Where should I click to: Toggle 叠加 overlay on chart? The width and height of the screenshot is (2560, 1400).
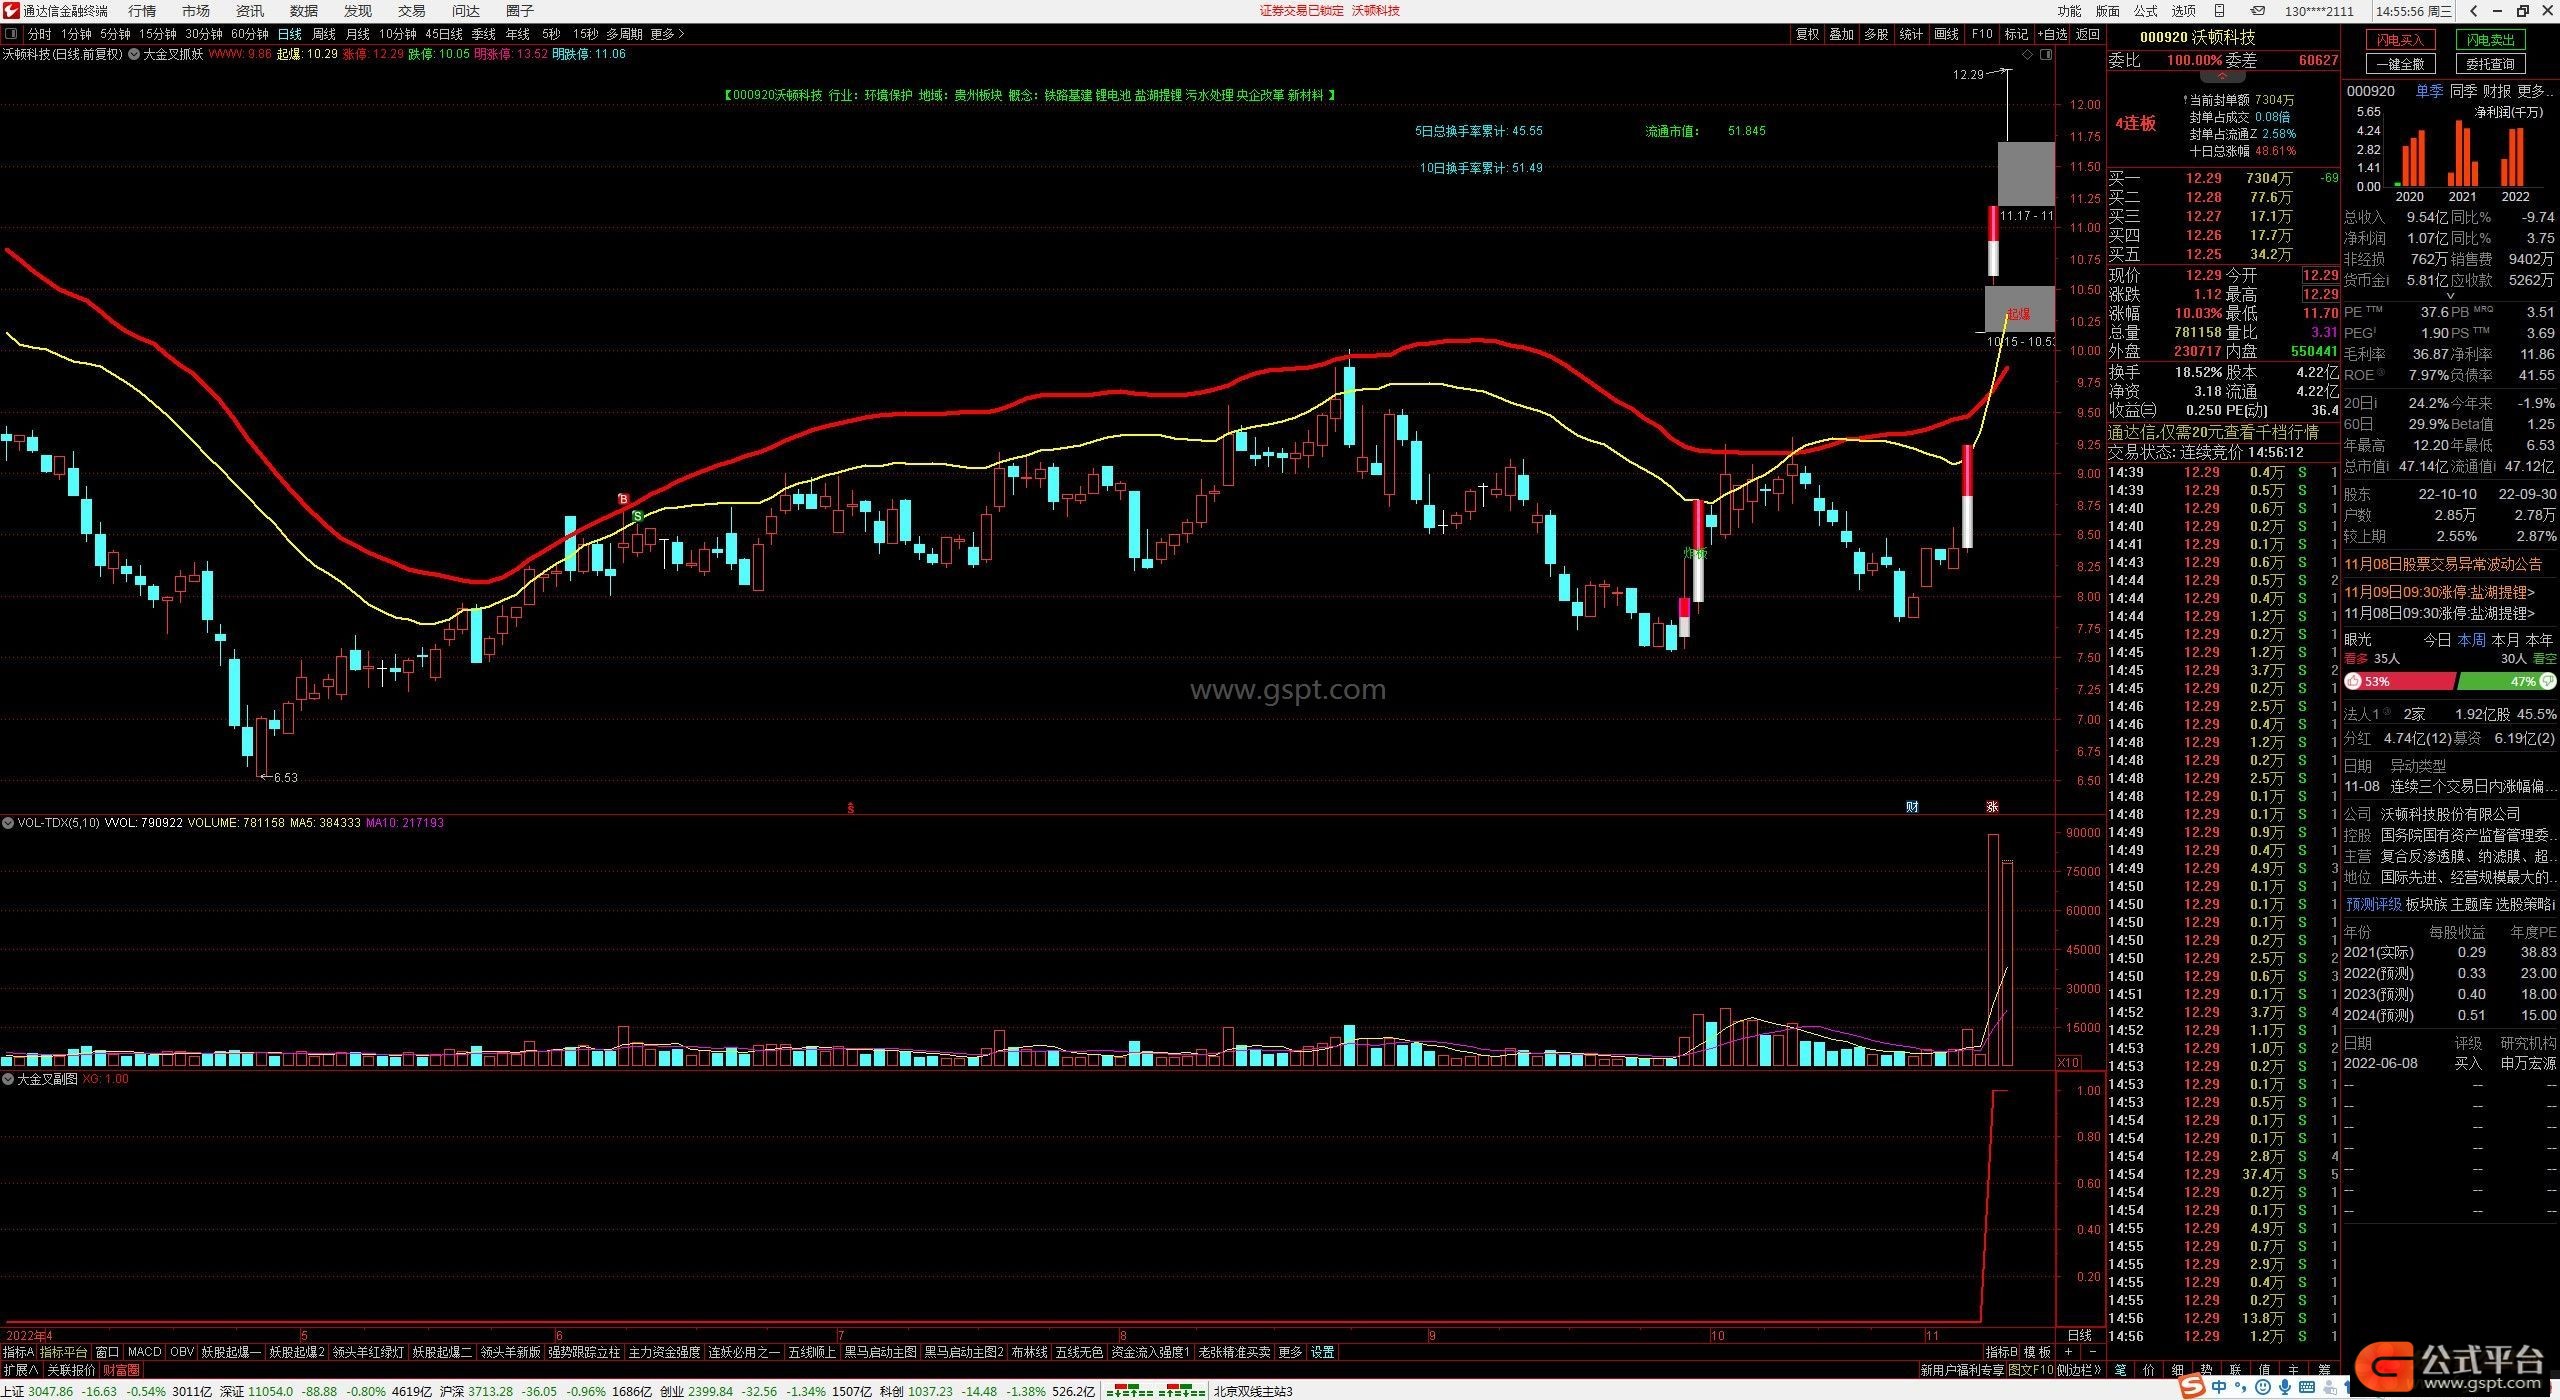click(x=1842, y=34)
